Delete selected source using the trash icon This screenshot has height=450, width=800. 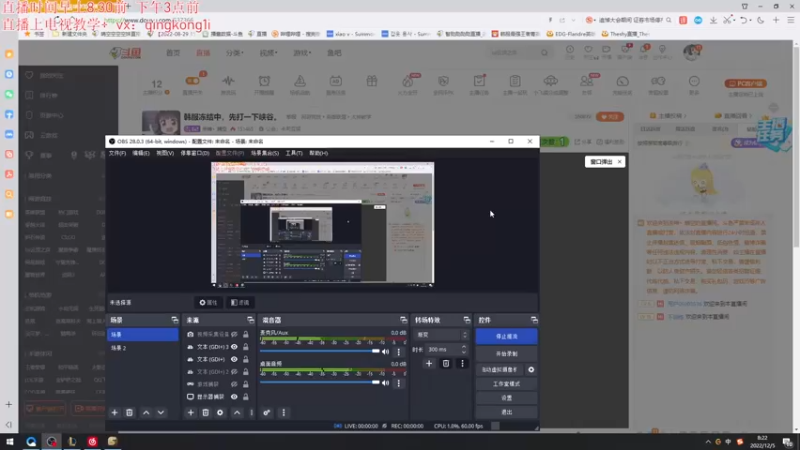point(205,412)
